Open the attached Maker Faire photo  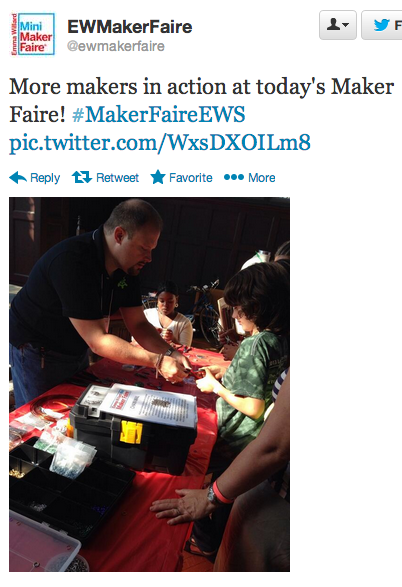[x=149, y=384]
